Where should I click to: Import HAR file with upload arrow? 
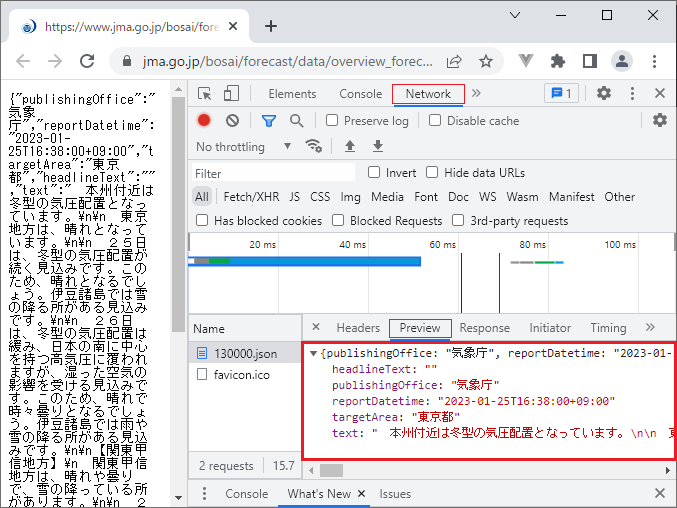(350, 146)
